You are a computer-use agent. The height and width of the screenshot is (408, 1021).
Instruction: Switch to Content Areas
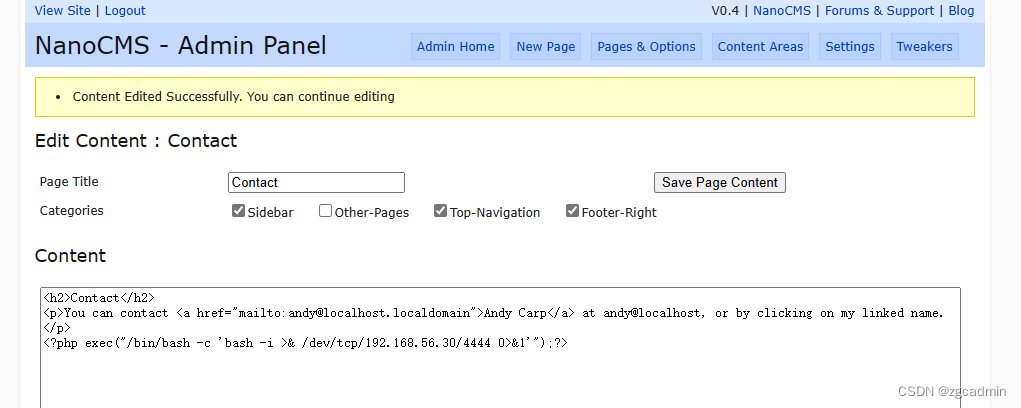(x=761, y=47)
